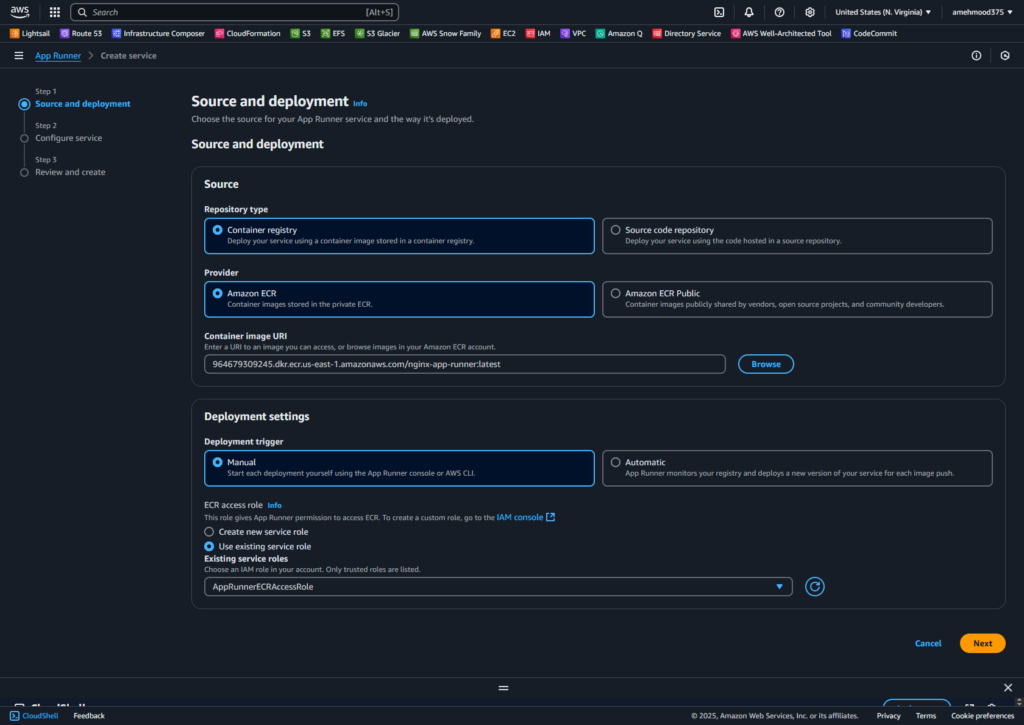Viewport: 1024px width, 725px height.
Task: Open the IAM console link
Action: pyautogui.click(x=526, y=517)
